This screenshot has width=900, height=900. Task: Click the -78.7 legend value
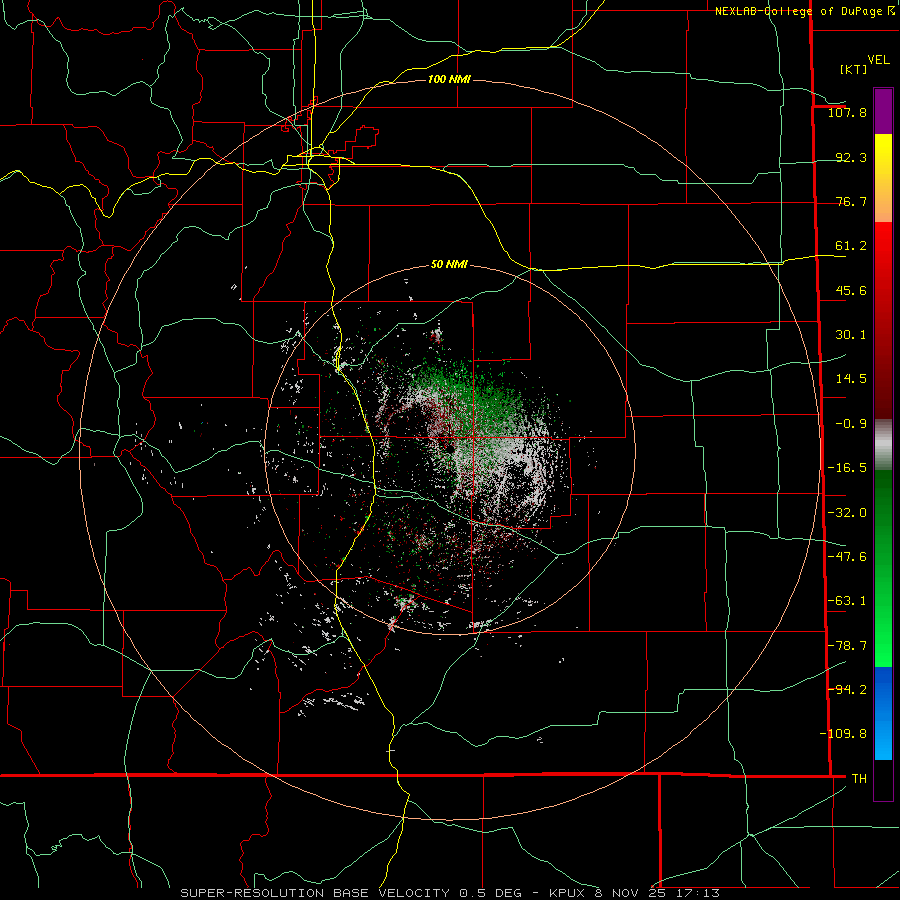tap(847, 646)
